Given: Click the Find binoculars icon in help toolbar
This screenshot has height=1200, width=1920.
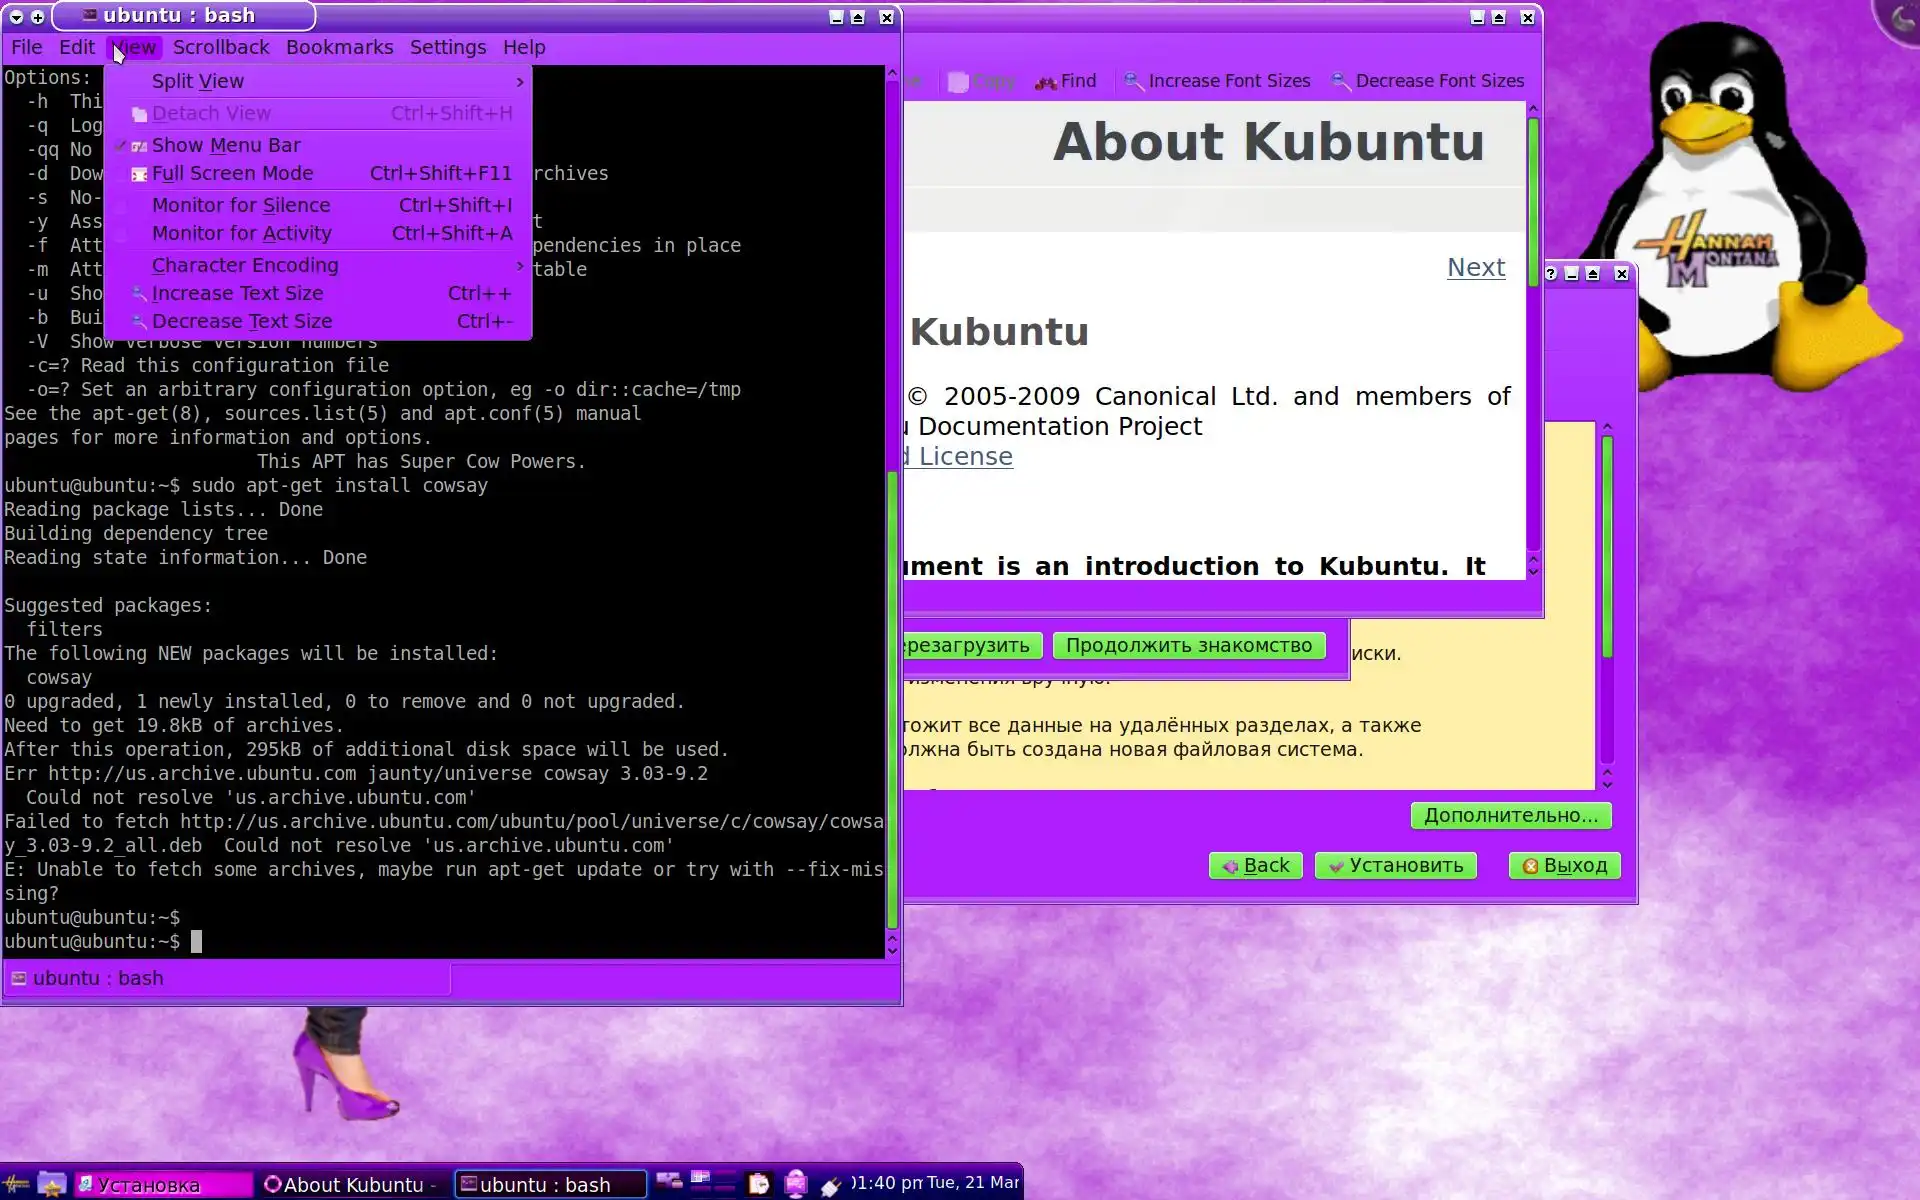Looking at the screenshot, I should point(1046,82).
